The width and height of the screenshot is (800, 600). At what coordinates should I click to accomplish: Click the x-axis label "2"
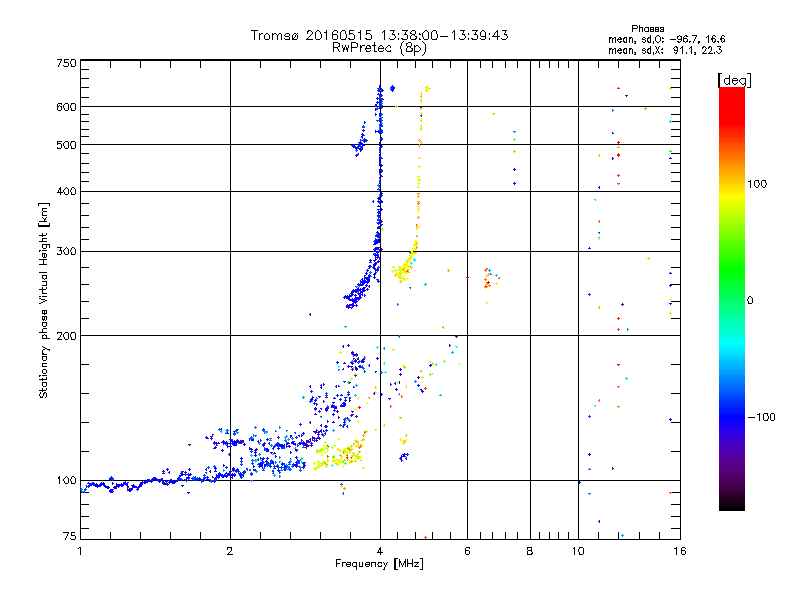tap(230, 551)
